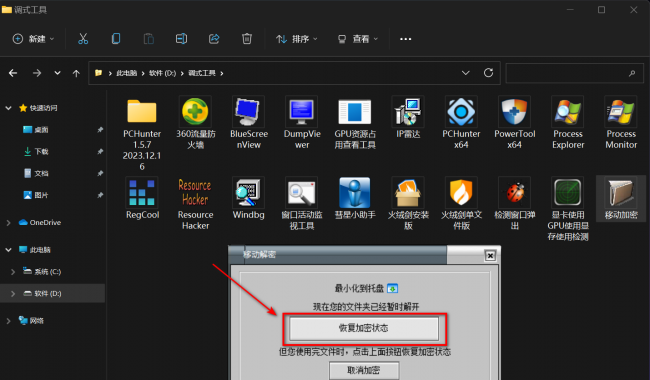Screen dimensions: 650x380
Task: Go back with the left arrow
Action: click(13, 73)
